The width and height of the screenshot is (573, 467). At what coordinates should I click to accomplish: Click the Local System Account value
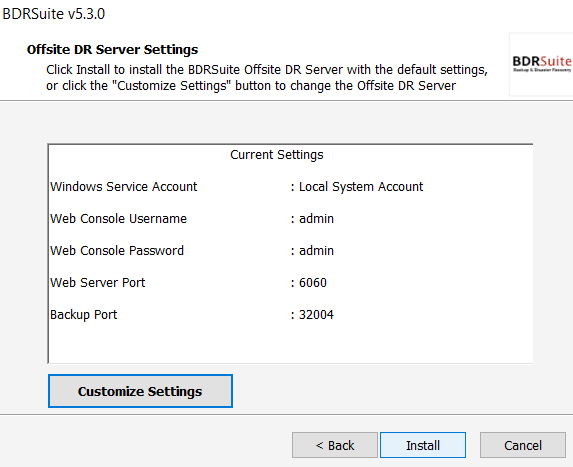pos(361,187)
